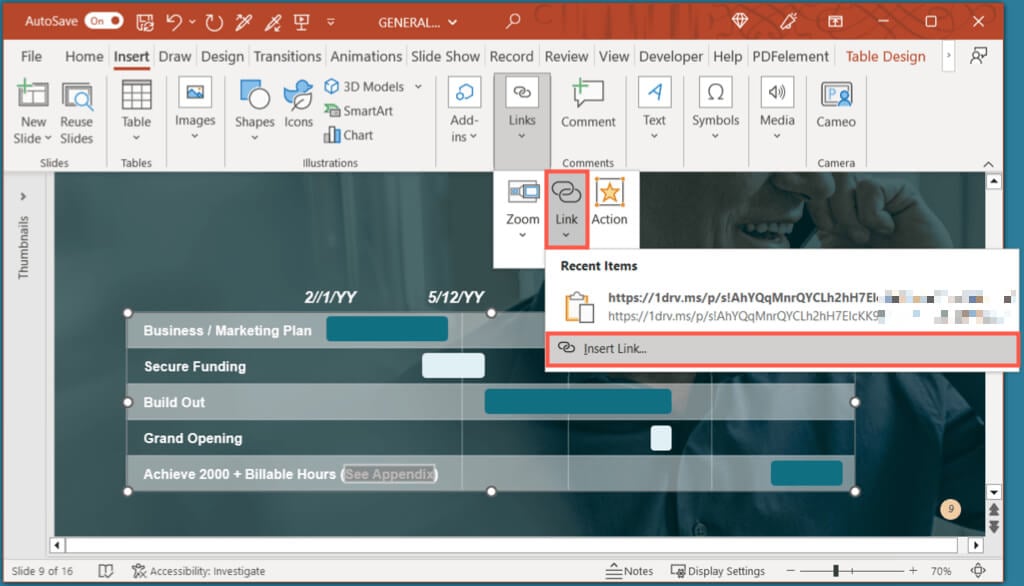Choose Insert Link... menu entry
Viewport: 1024px width, 586px height.
(x=782, y=348)
